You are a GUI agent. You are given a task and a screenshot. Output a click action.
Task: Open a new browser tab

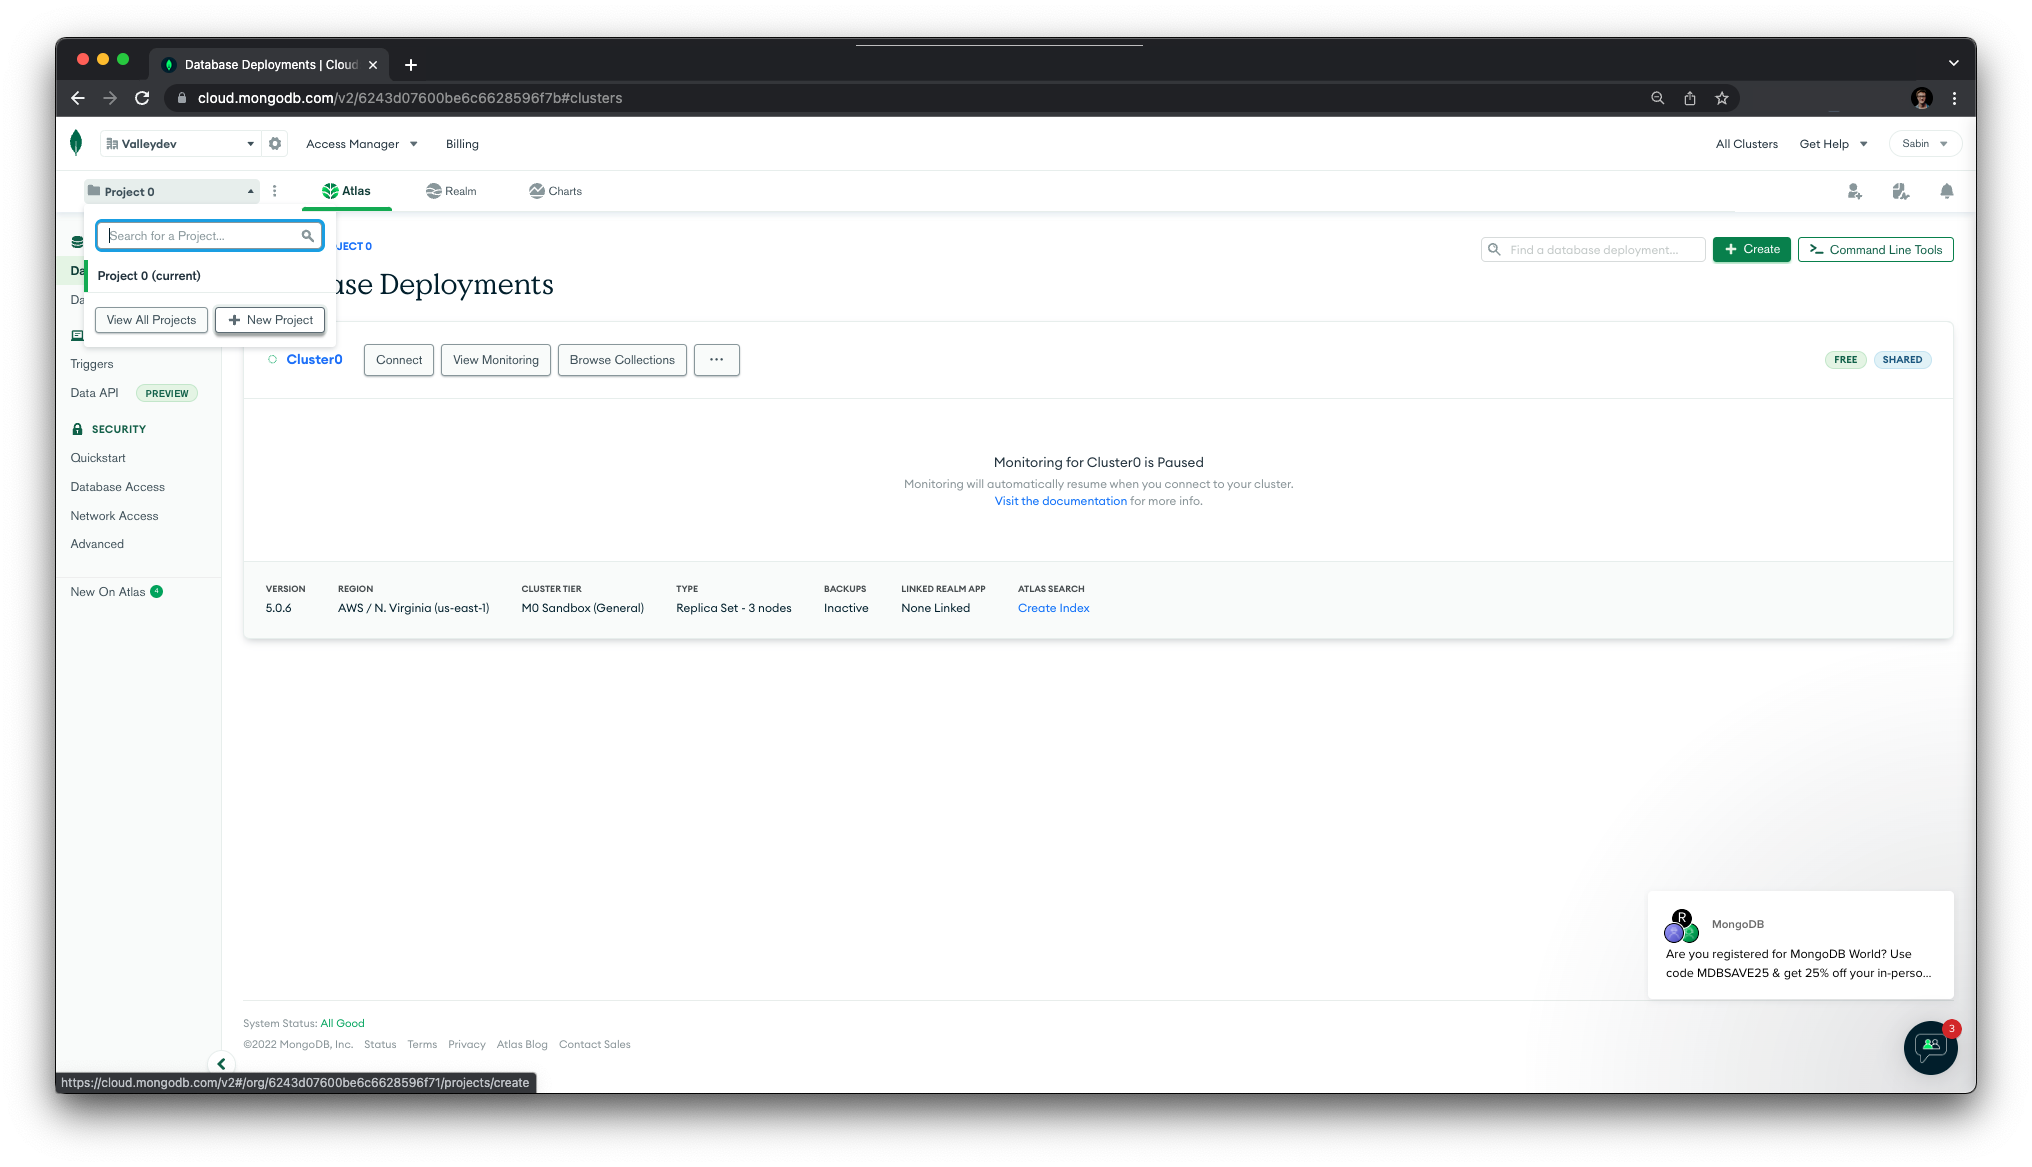point(410,65)
